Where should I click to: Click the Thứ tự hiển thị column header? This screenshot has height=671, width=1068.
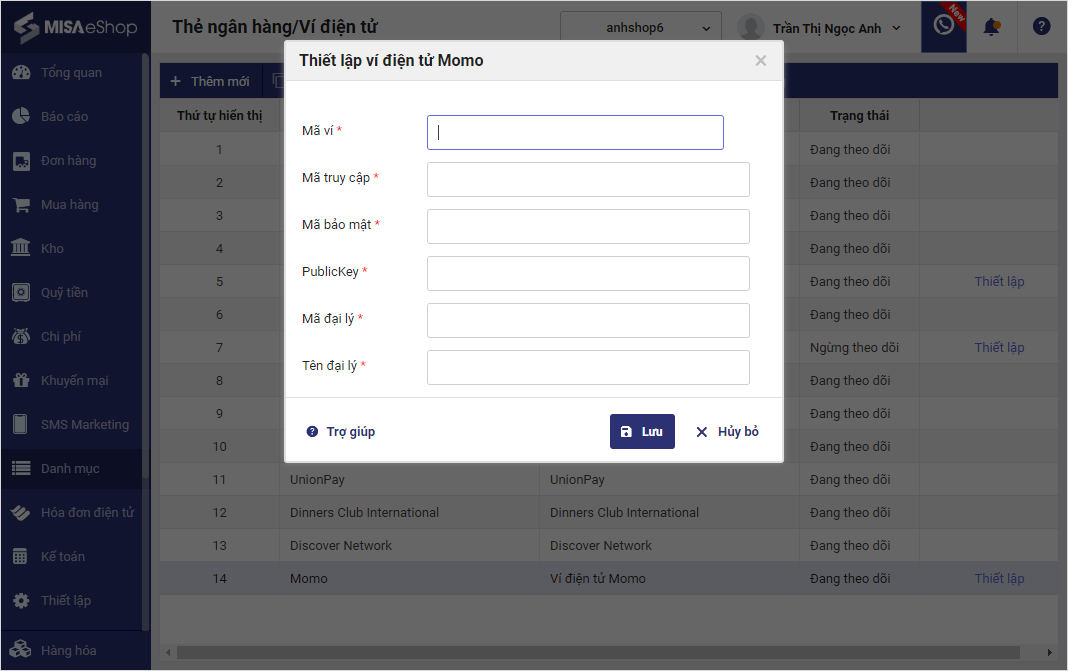point(219,116)
